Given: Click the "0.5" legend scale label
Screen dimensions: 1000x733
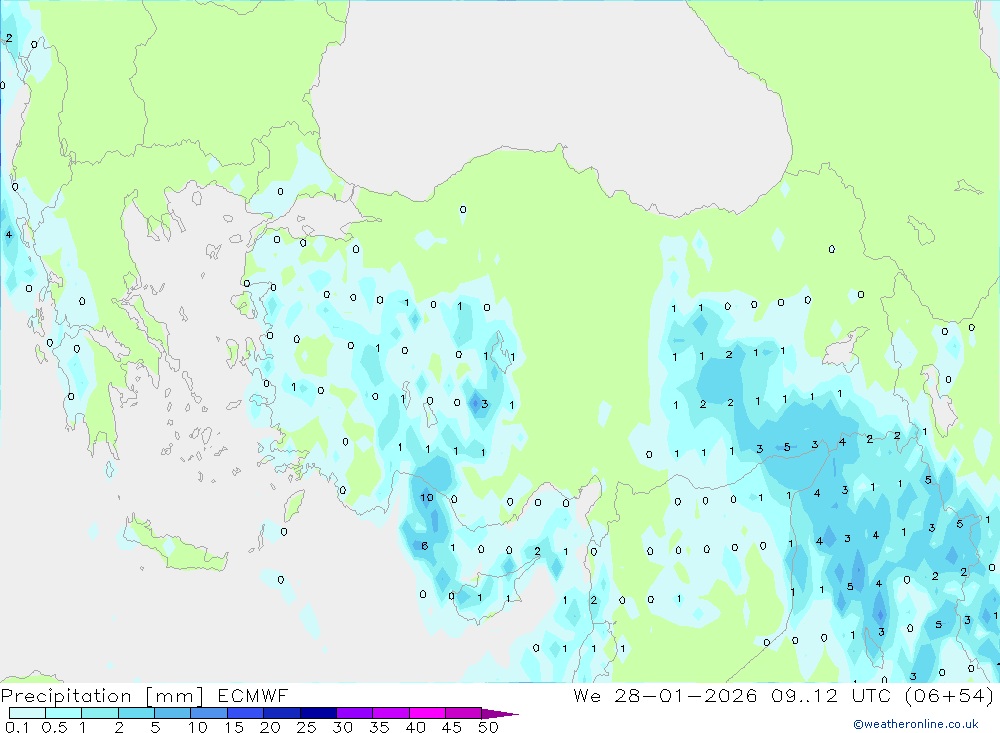Looking at the screenshot, I should (54, 727).
